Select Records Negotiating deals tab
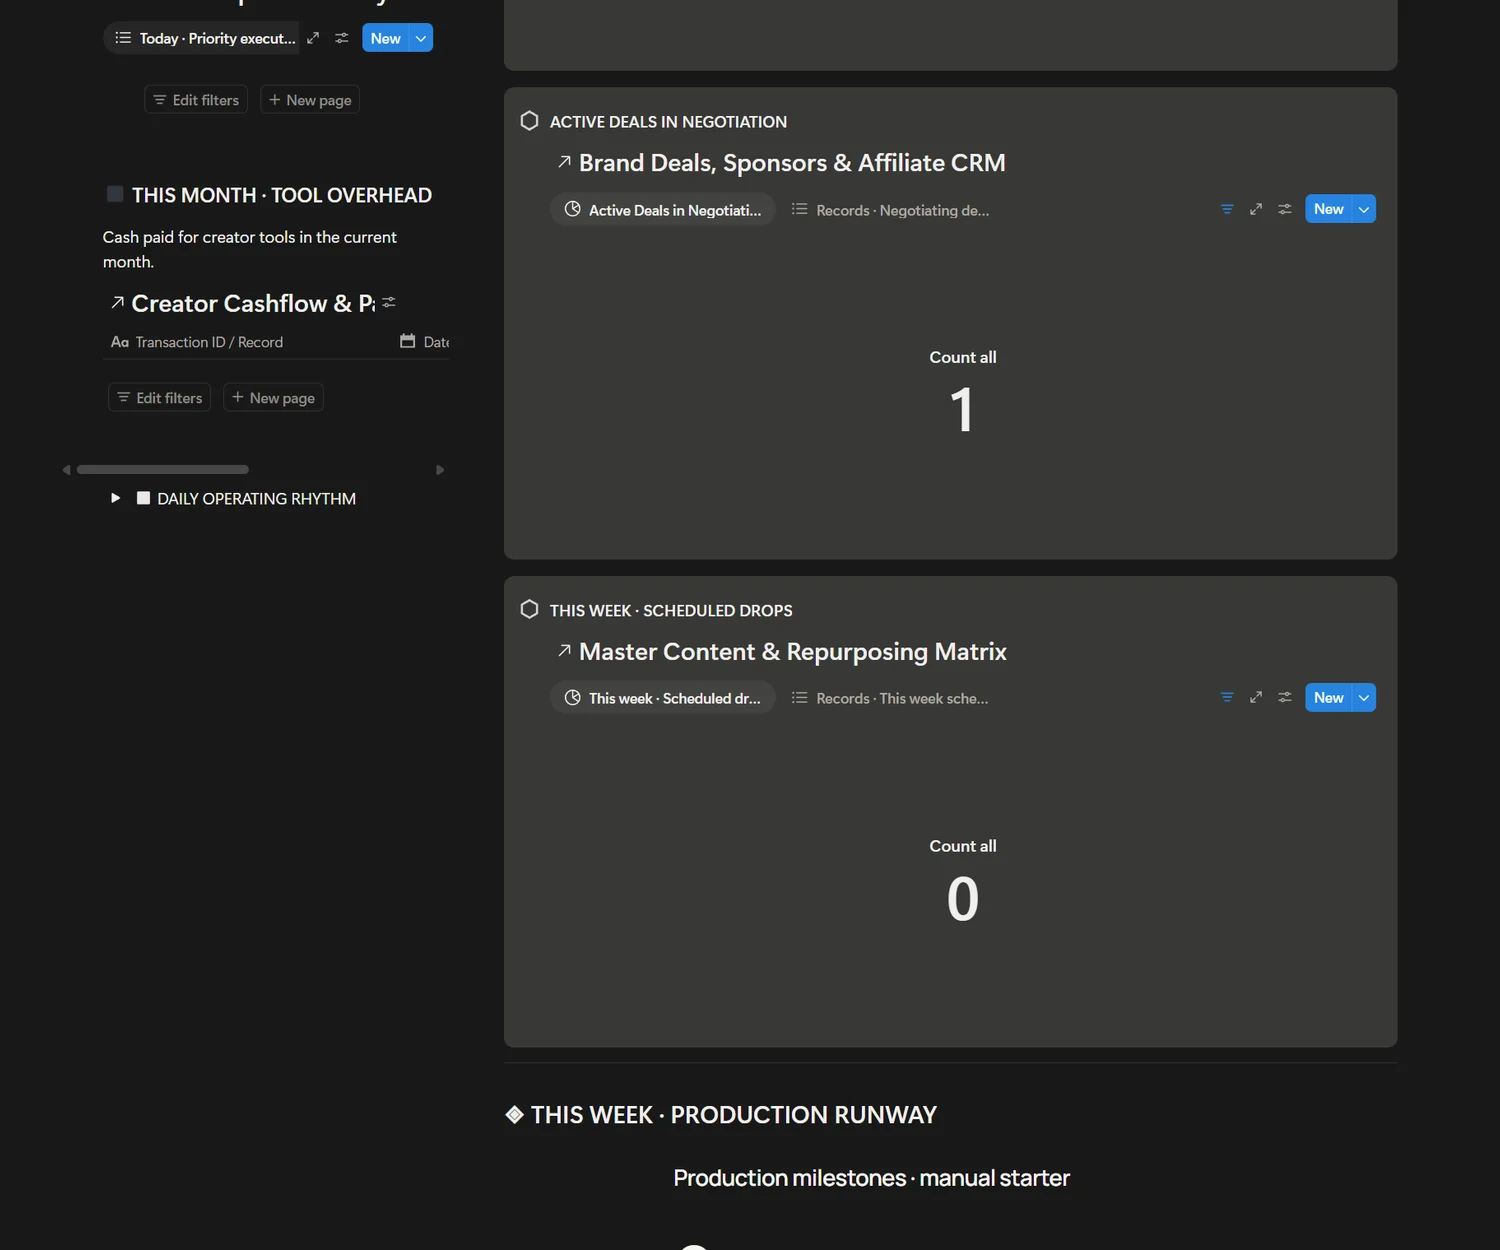 (890, 210)
